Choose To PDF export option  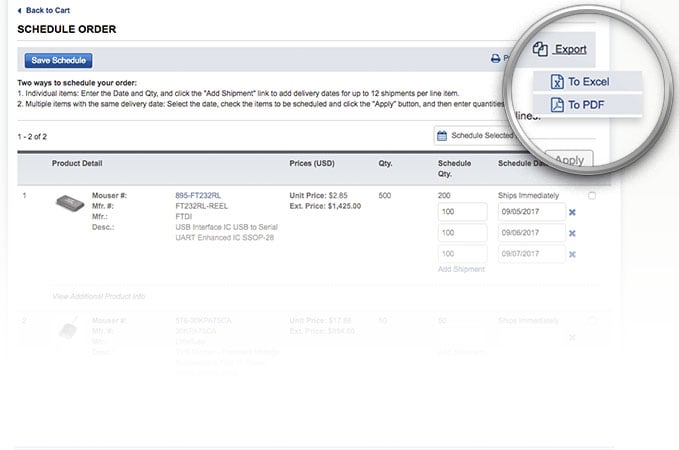pyautogui.click(x=584, y=105)
